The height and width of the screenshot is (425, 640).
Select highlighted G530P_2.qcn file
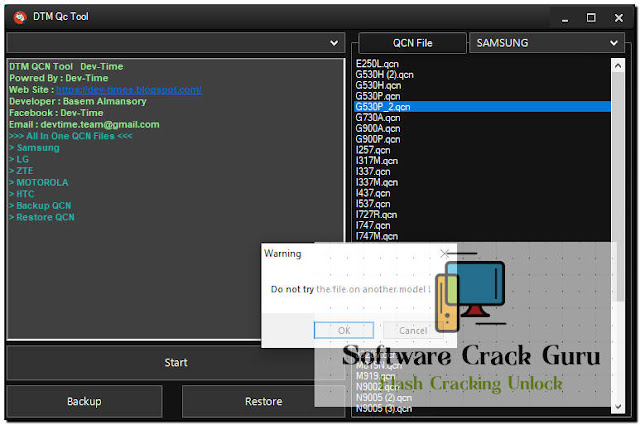[x=483, y=107]
